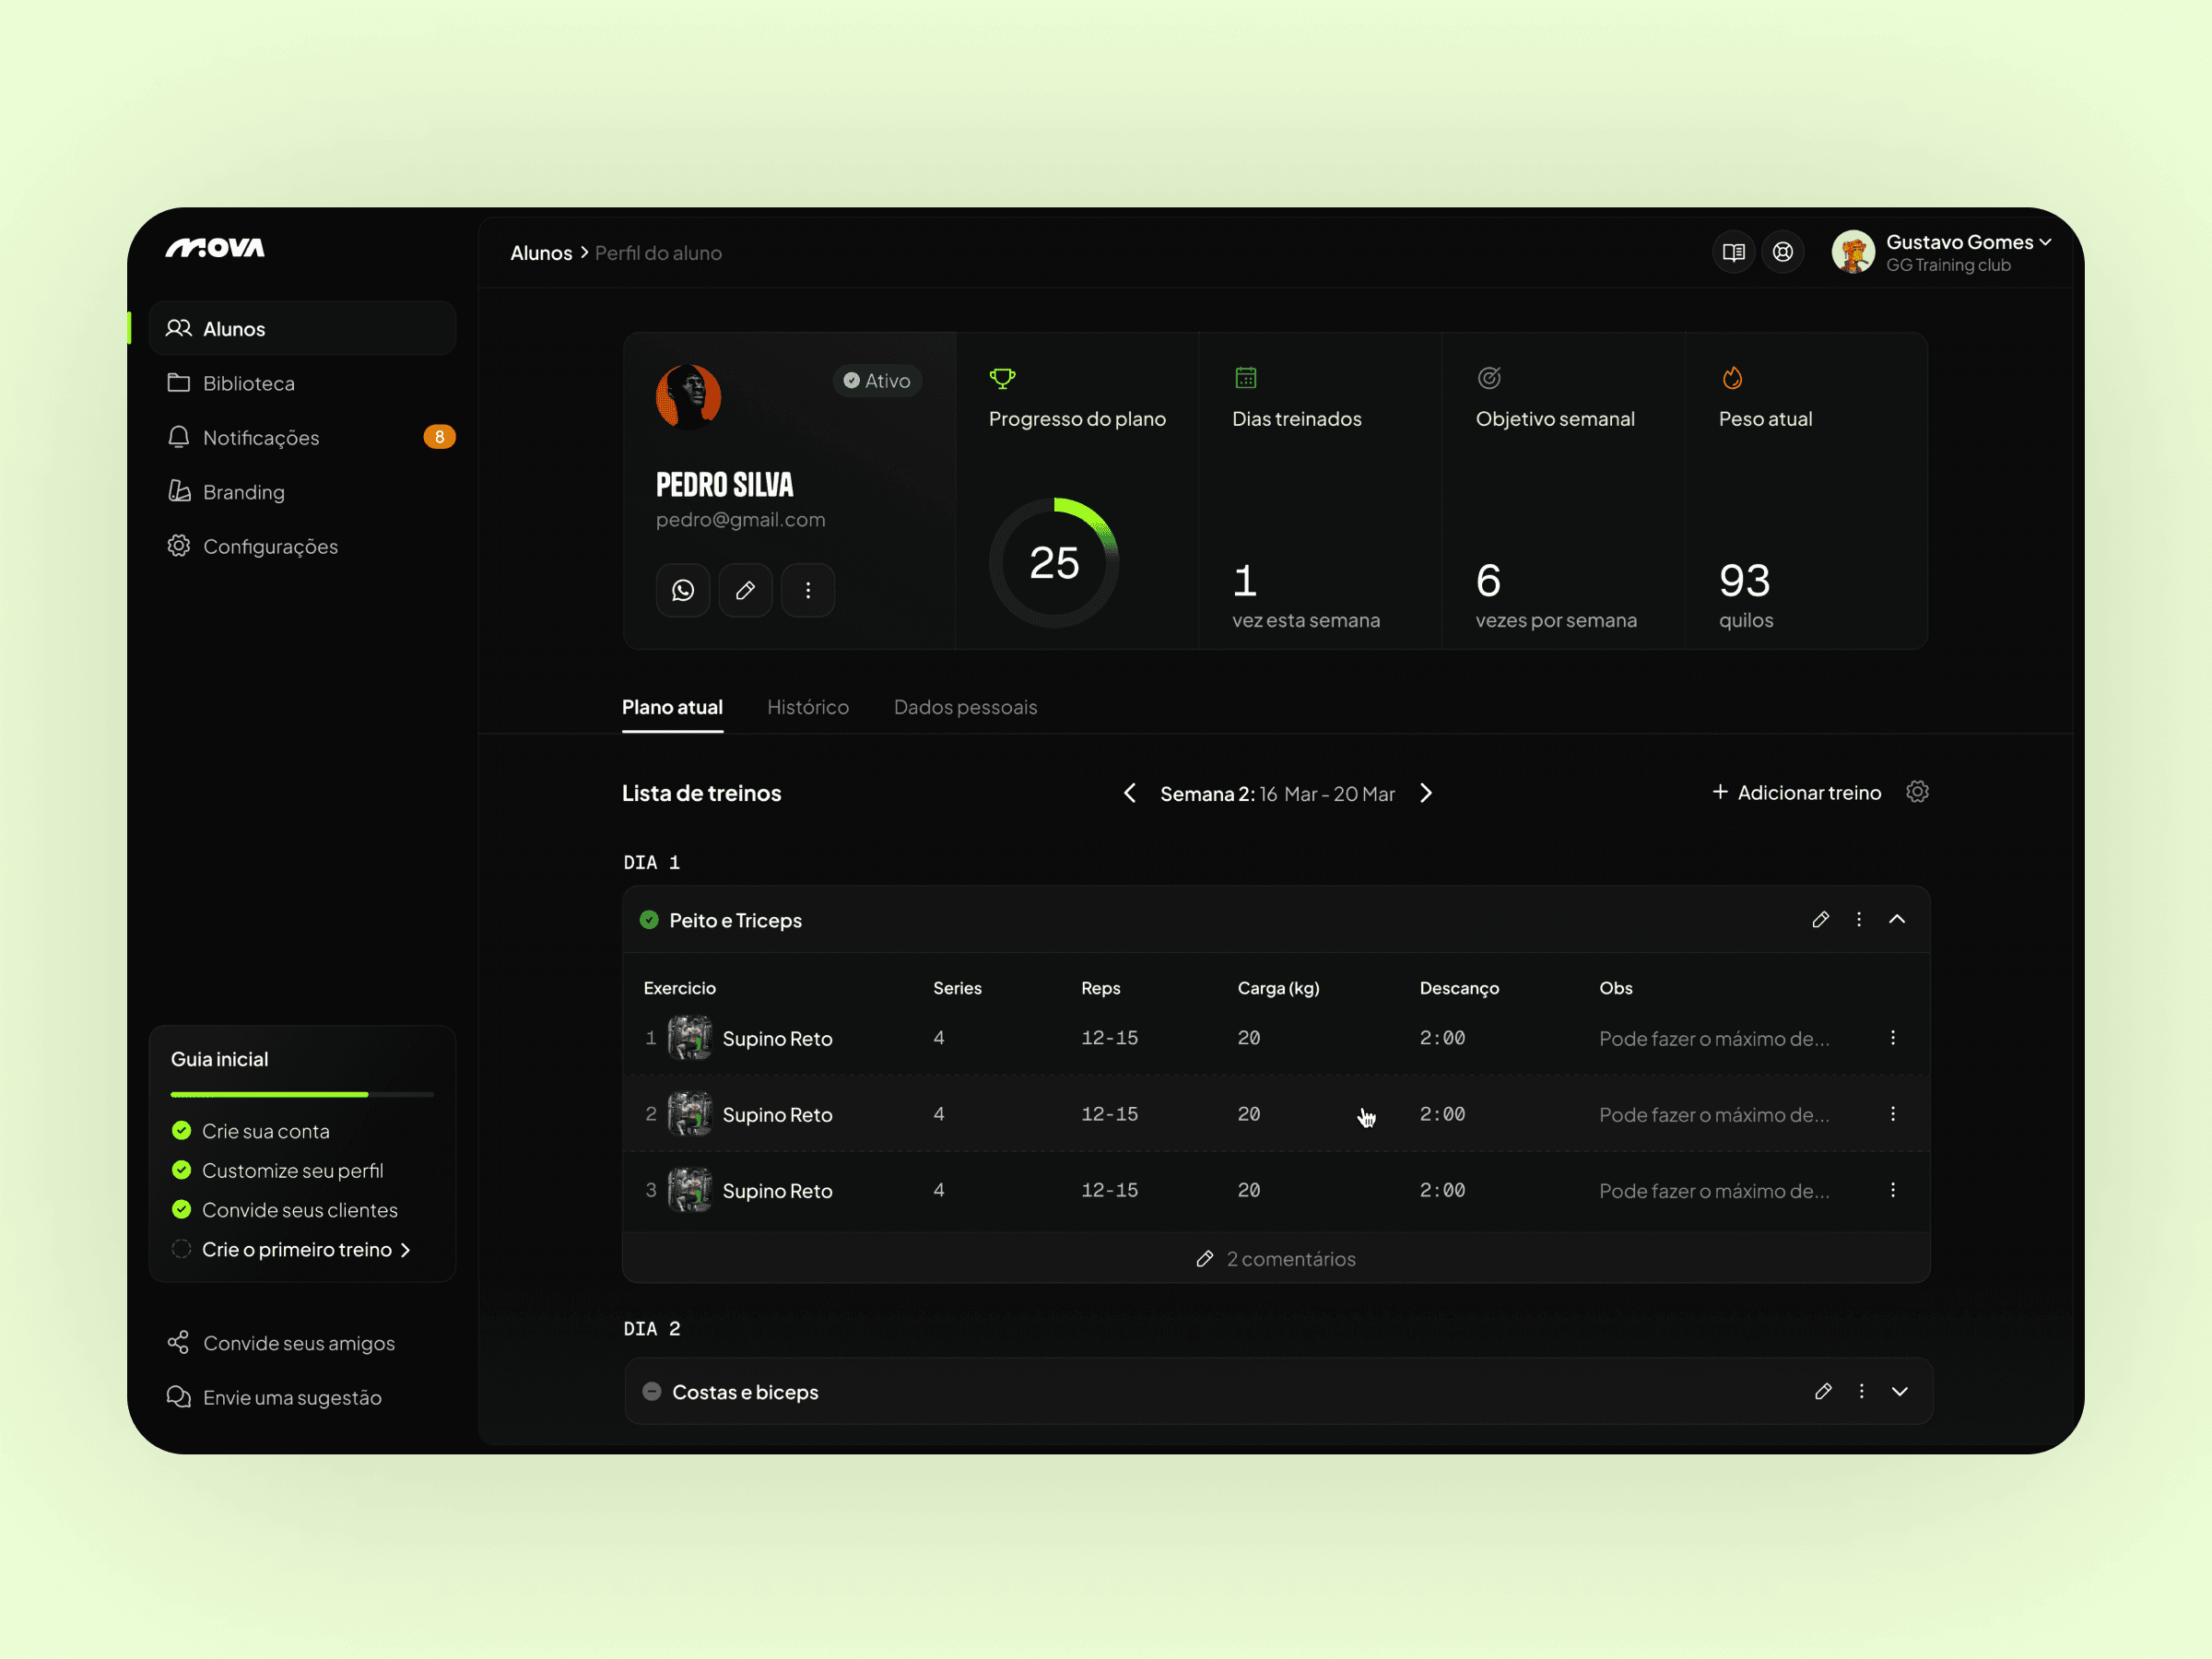Open Biblioteca in the sidebar
The height and width of the screenshot is (1659, 2212).
tap(248, 383)
